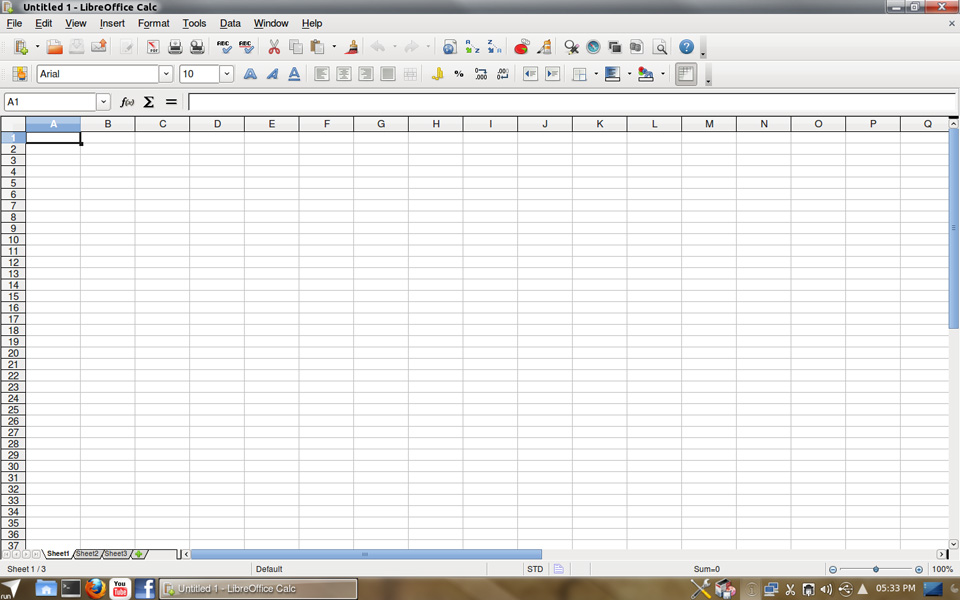Sort the column in ascending order
The height and width of the screenshot is (600, 960).
[472, 47]
